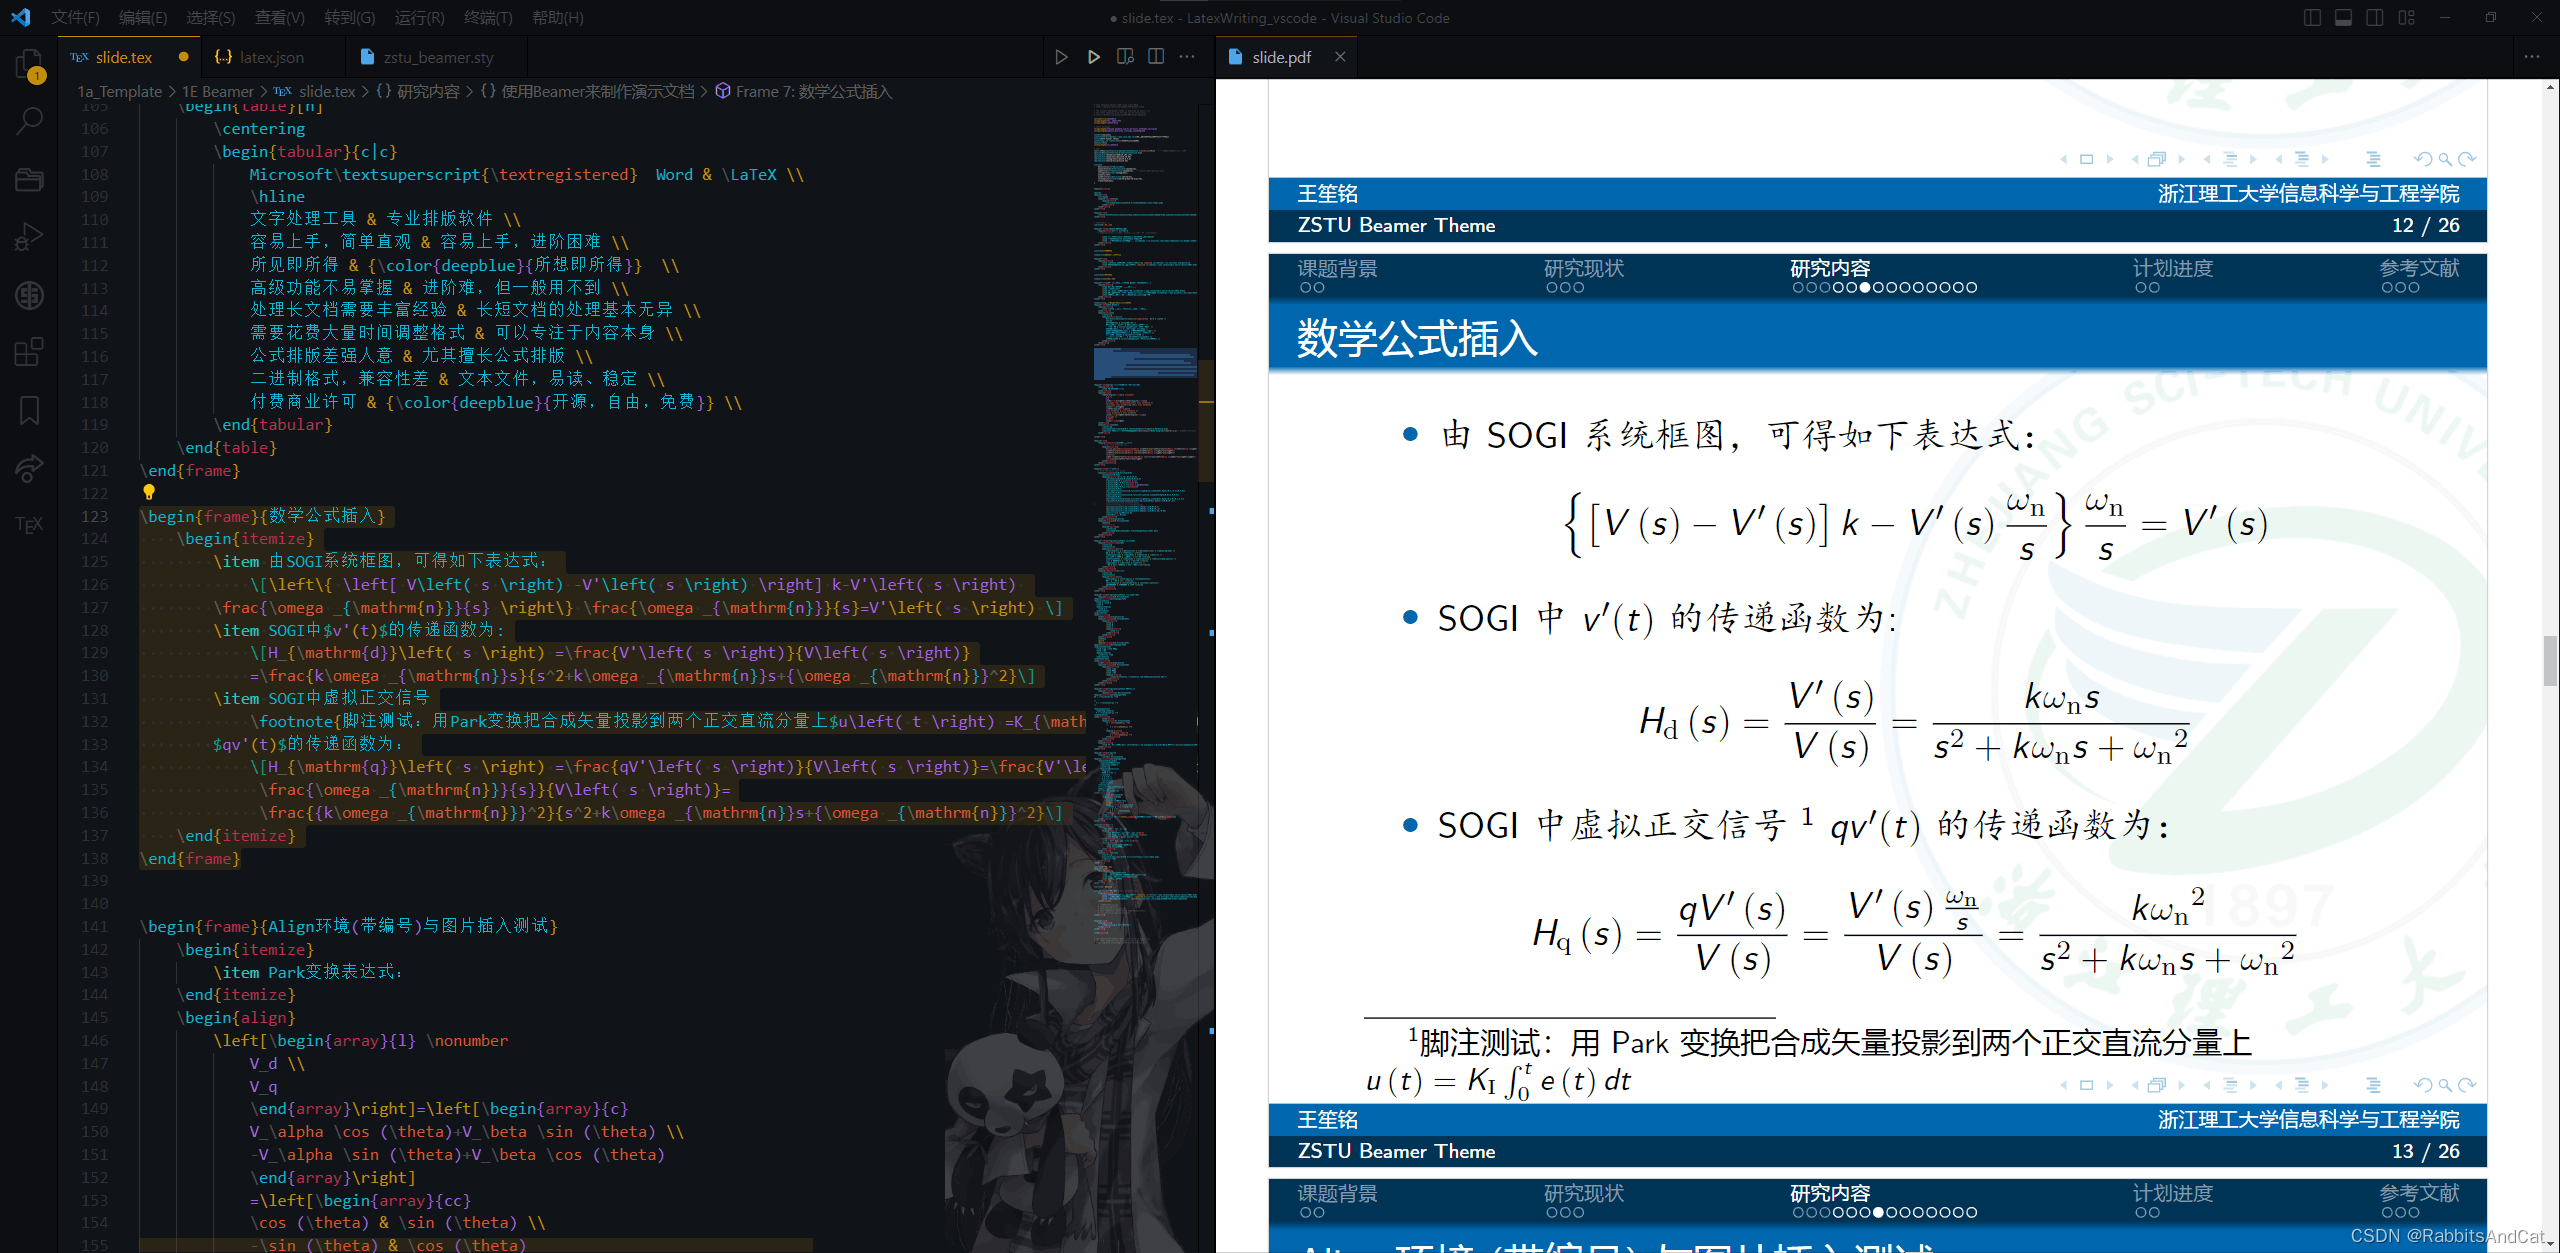This screenshot has height=1253, width=2560.
Task: Open the editor More Actions menu
Action: click(x=1188, y=57)
